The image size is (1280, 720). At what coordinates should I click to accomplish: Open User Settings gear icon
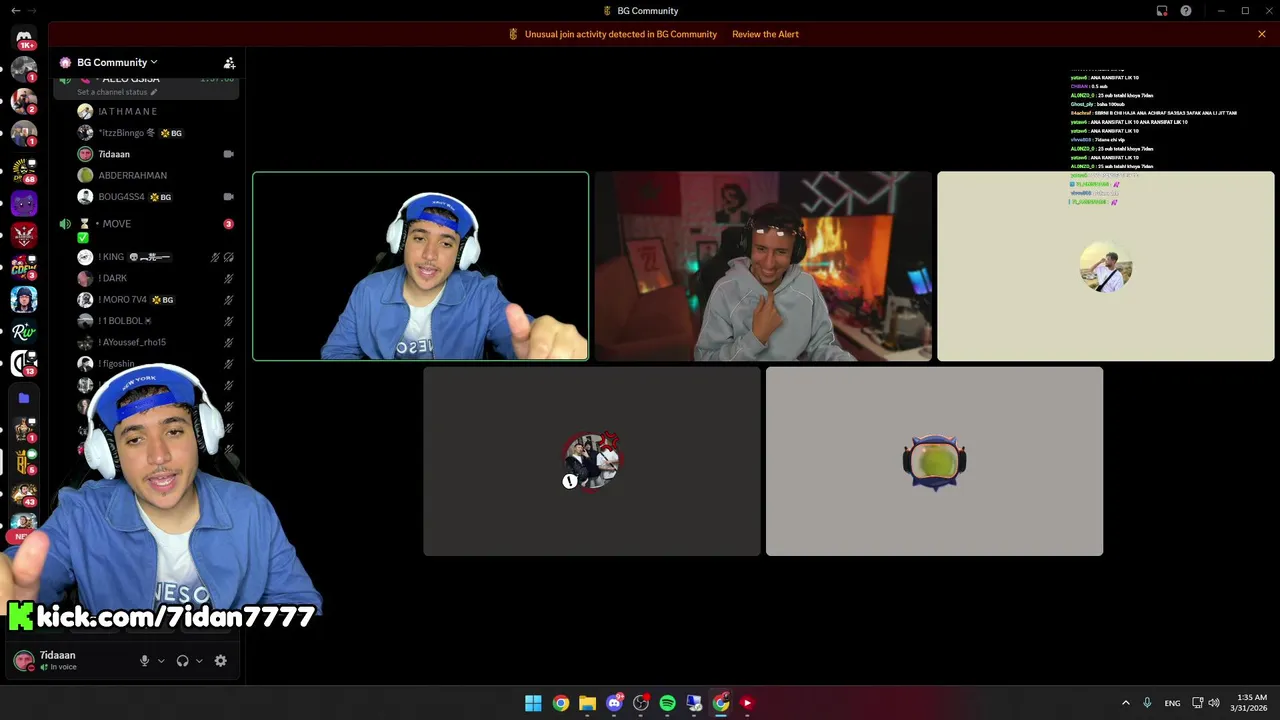[221, 661]
